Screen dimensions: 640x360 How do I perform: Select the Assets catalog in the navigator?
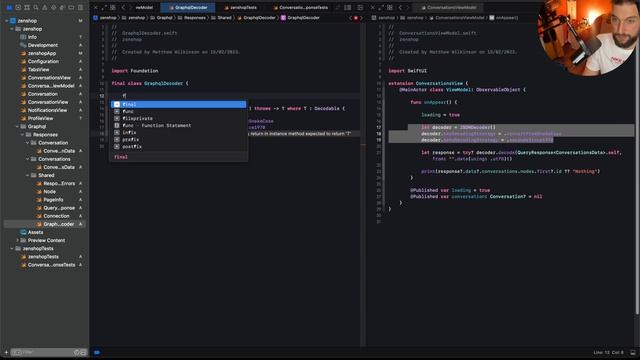click(36, 232)
